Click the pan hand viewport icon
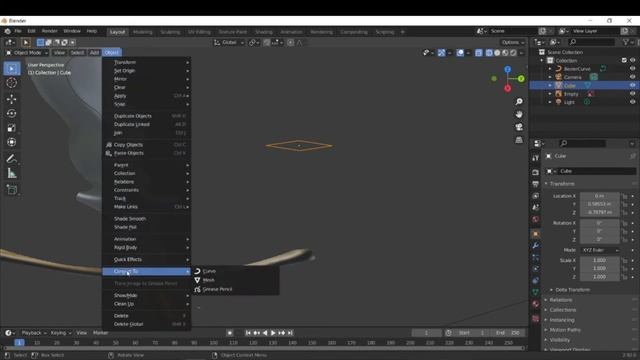Viewport: 640px width, 360px height. (519, 114)
